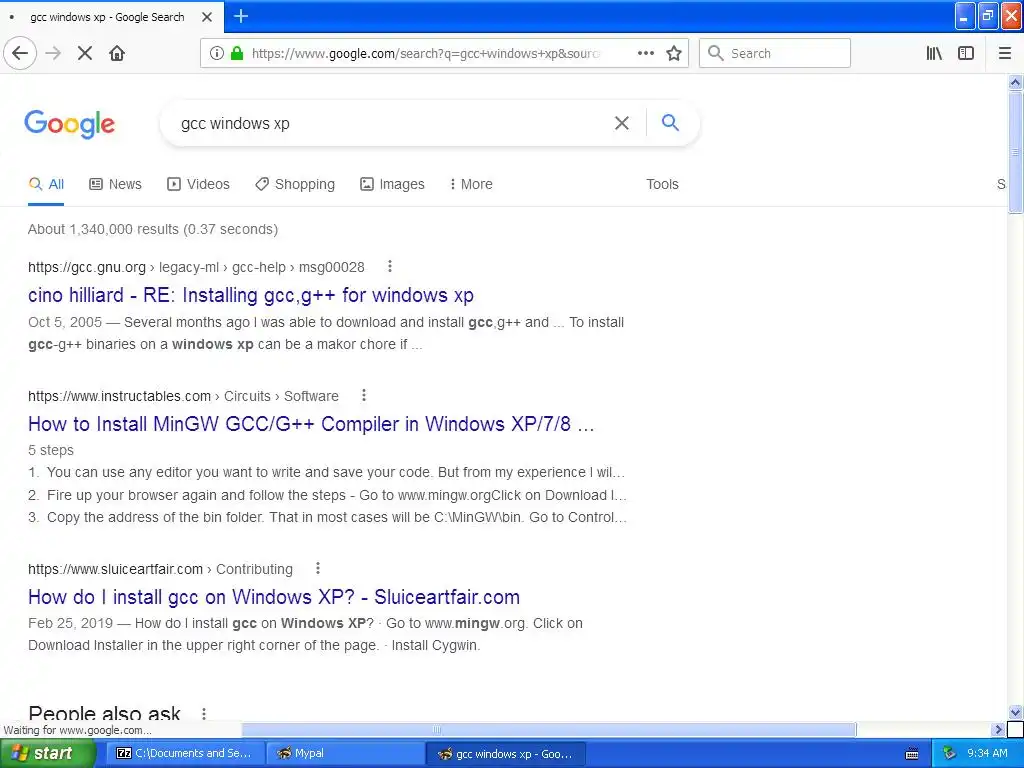Open options beside People also ask
This screenshot has height=768, width=1024.
[x=204, y=714]
